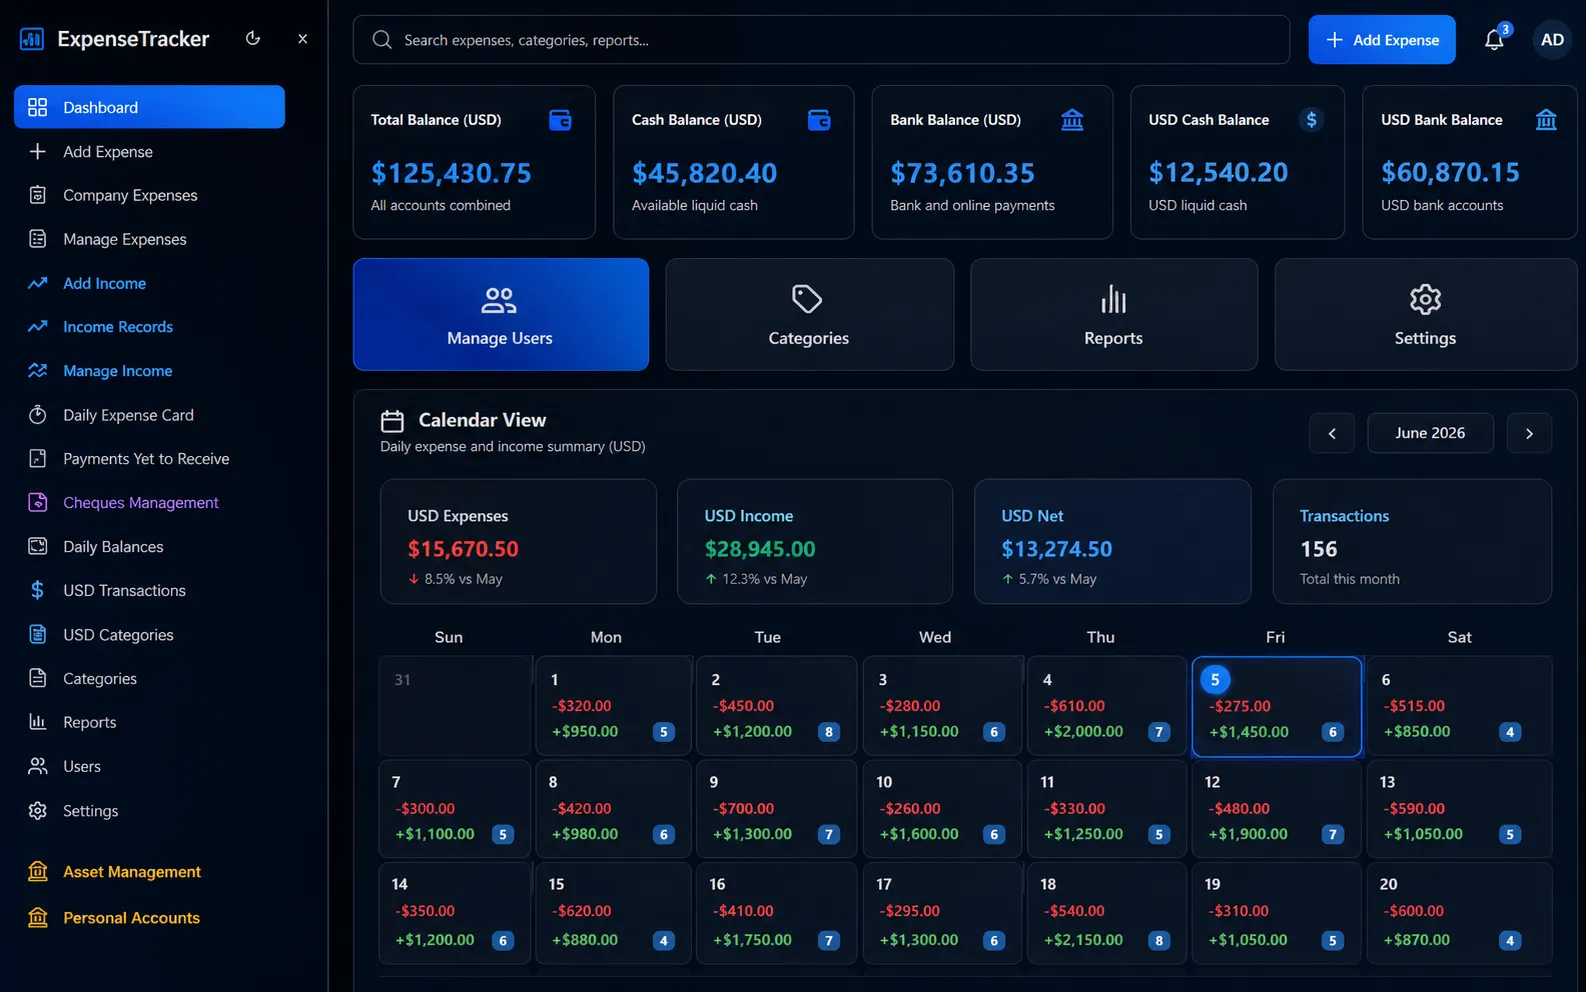
Task: Go to the next month in the calendar
Action: [1529, 433]
